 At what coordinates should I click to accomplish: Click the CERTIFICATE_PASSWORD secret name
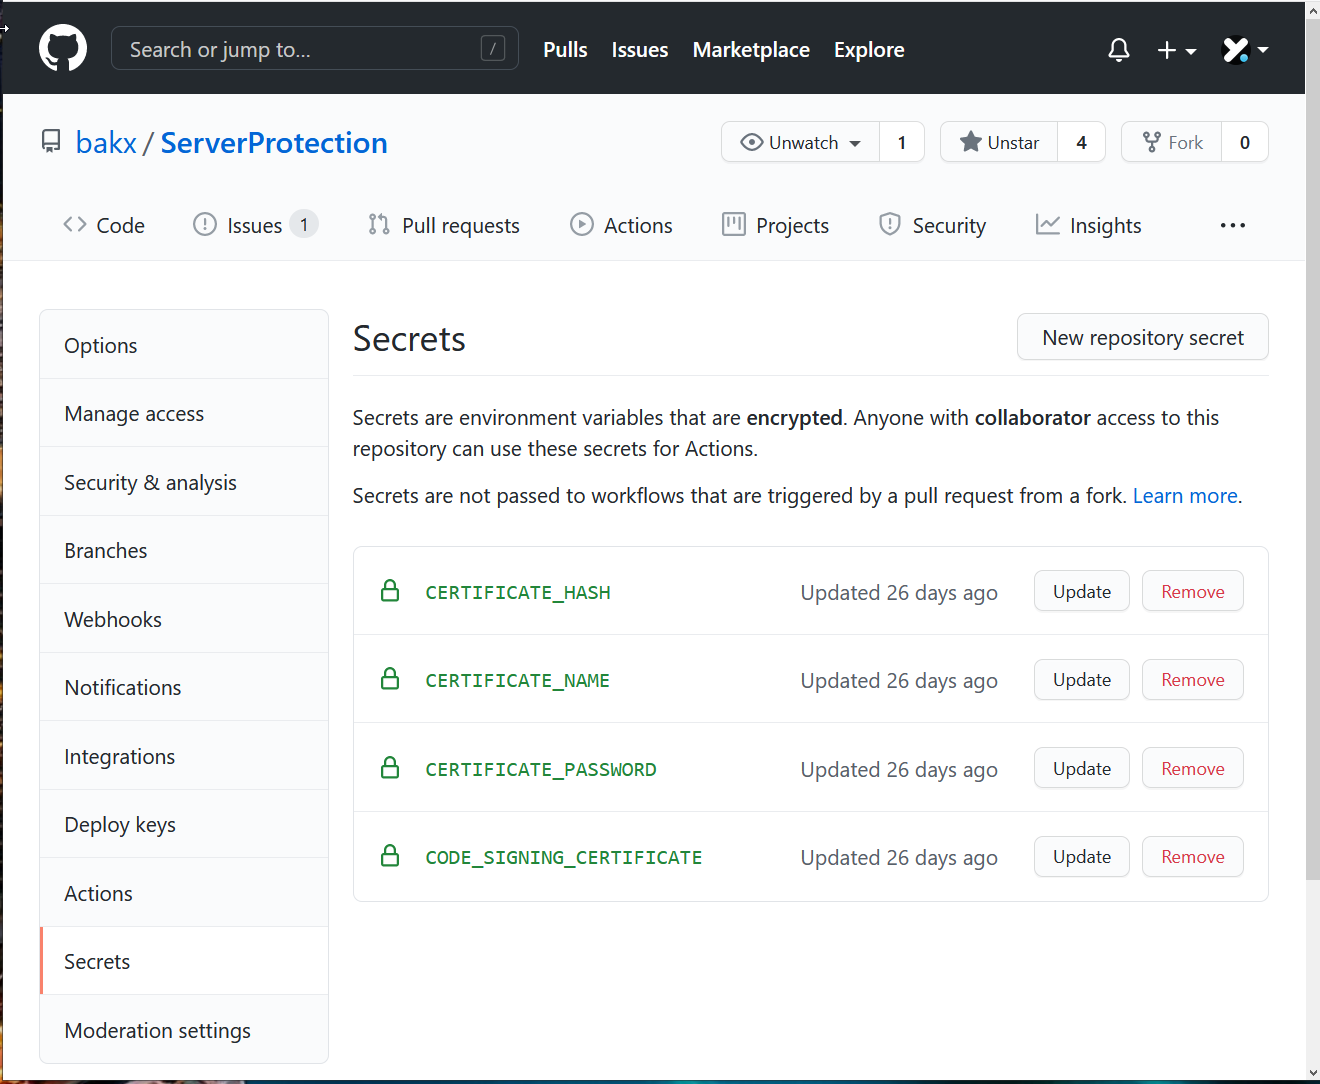[541, 769]
